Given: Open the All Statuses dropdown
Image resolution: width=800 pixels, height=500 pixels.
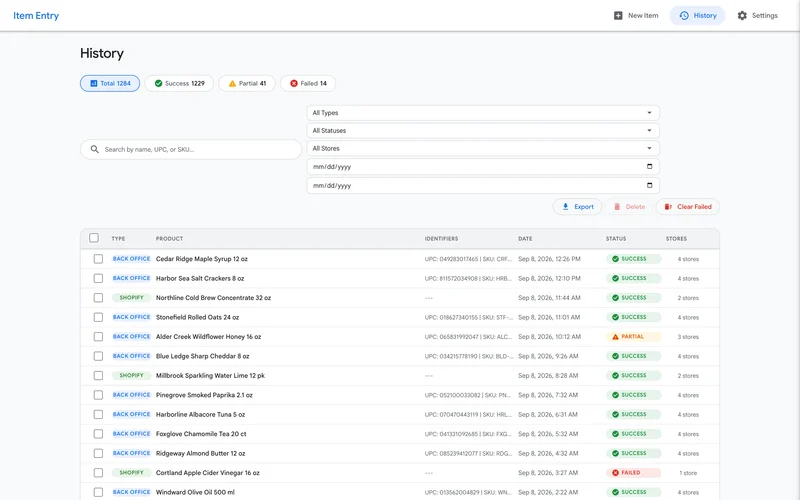Looking at the screenshot, I should 483,131.
